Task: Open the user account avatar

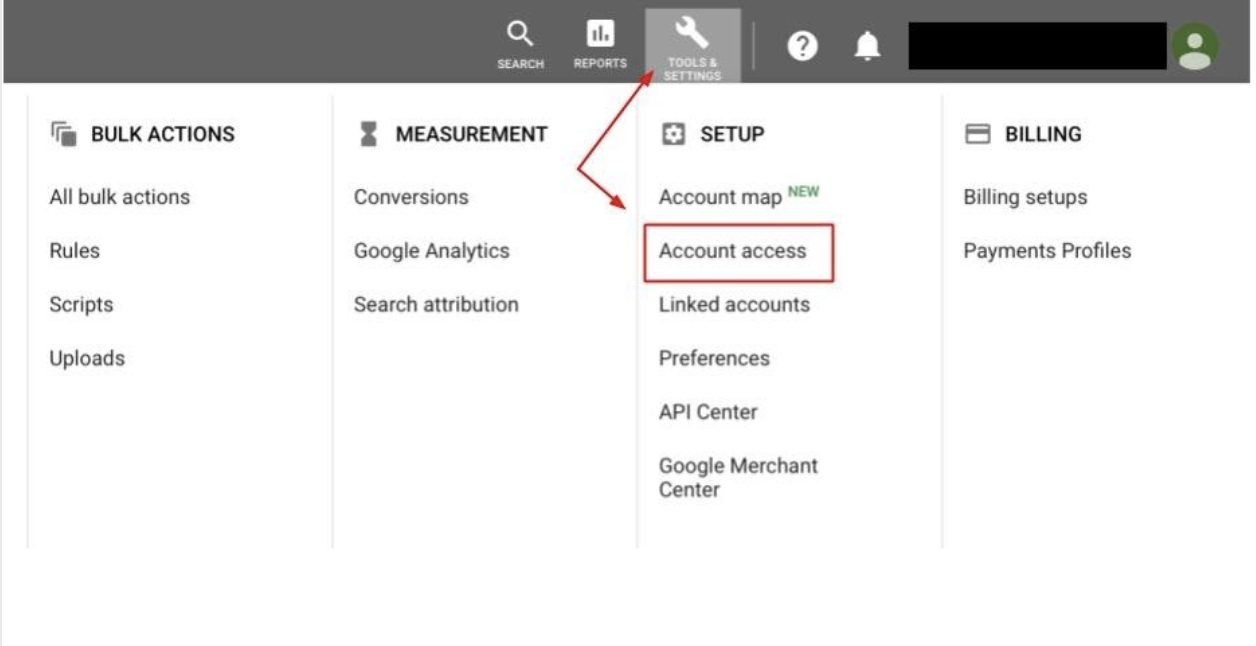Action: pos(1195,46)
